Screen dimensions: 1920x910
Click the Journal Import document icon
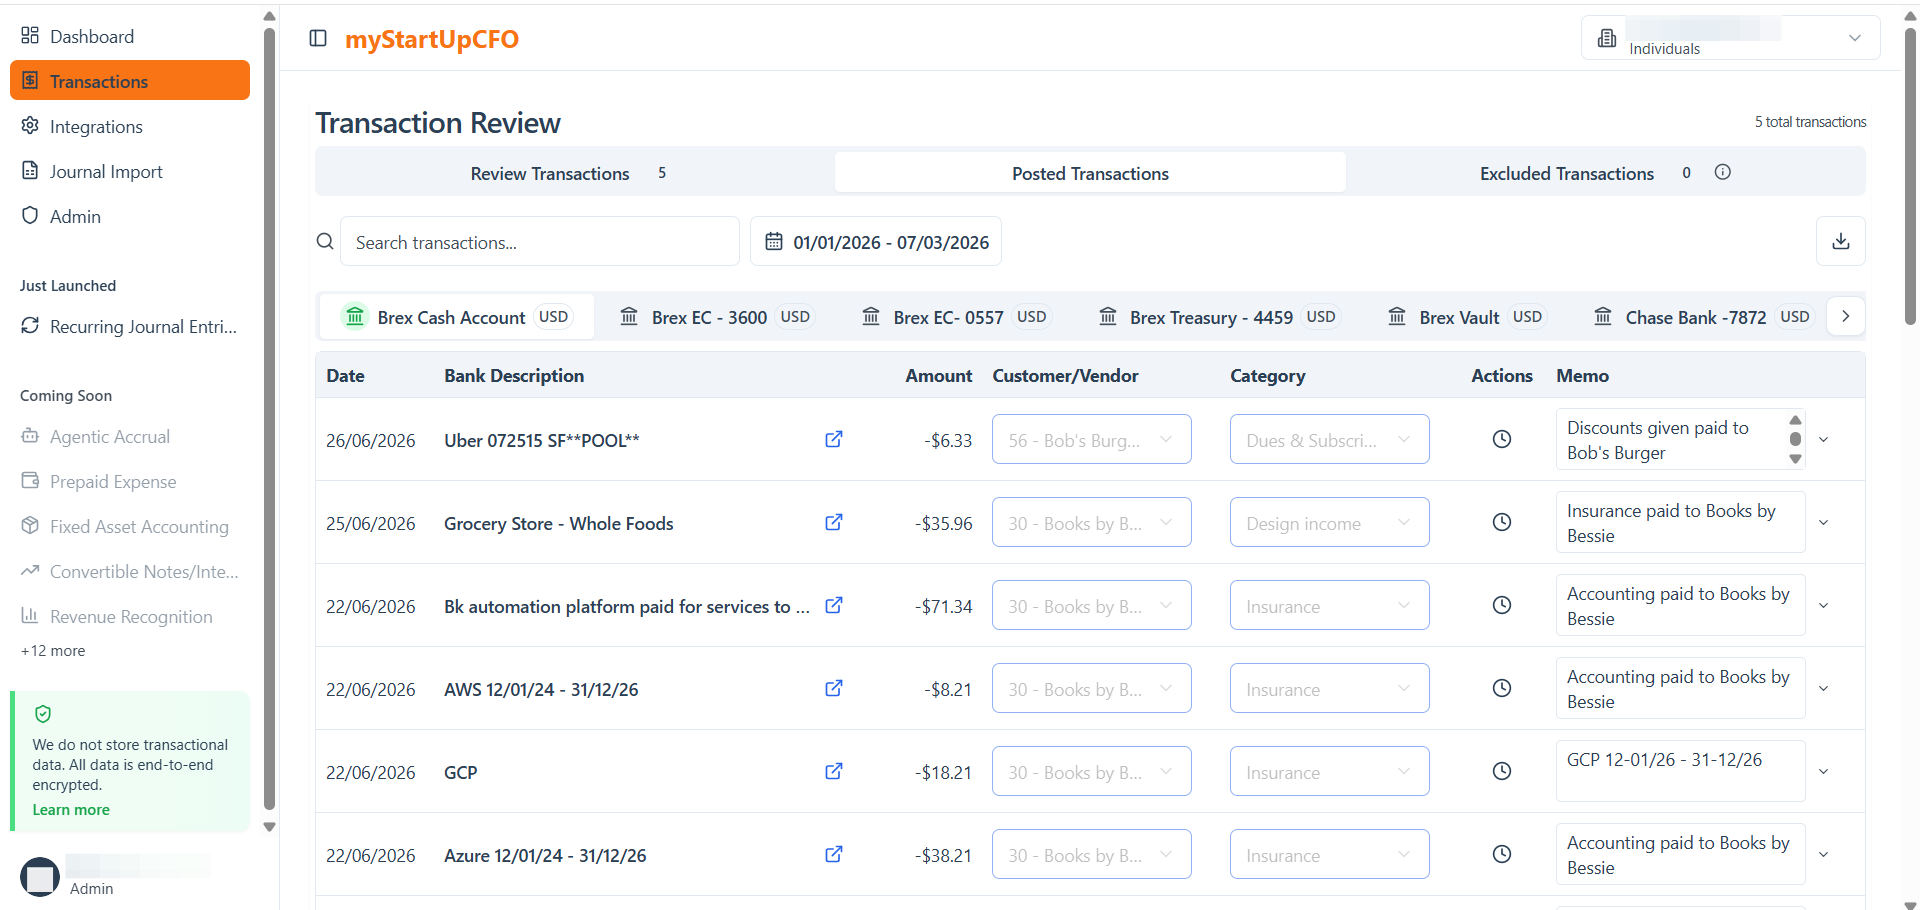[30, 171]
